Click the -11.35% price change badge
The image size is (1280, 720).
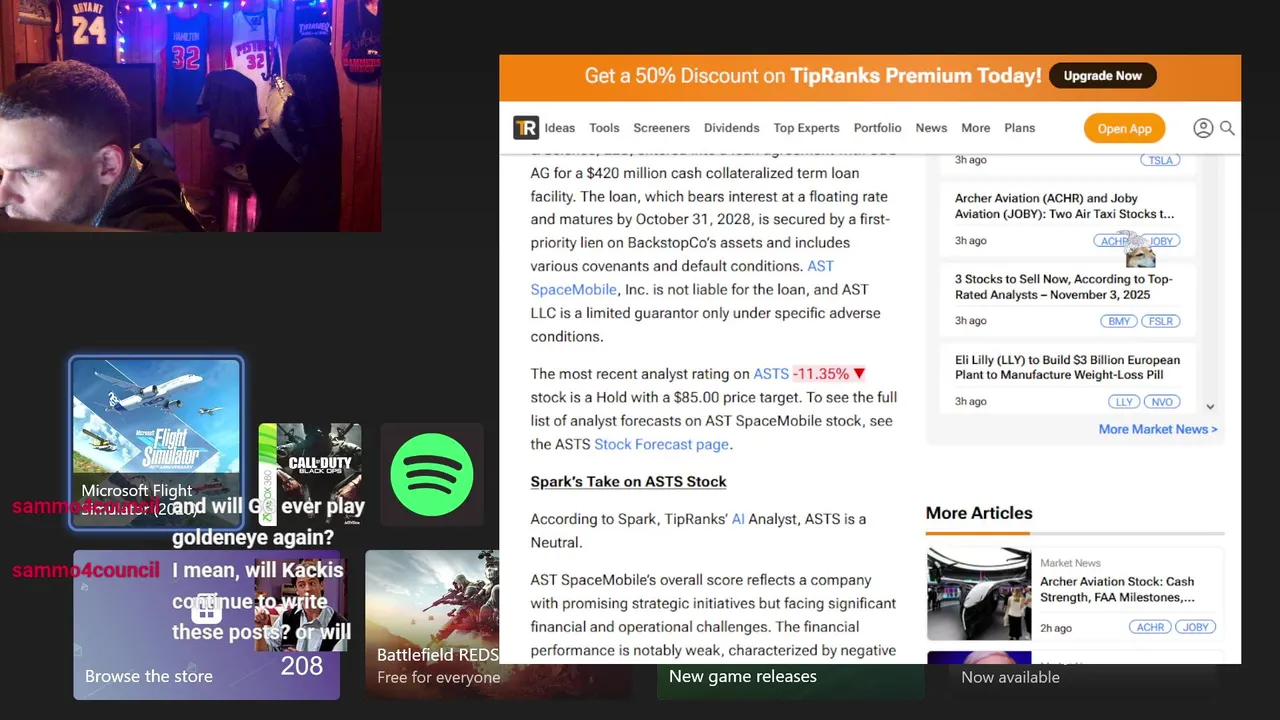click(x=828, y=374)
